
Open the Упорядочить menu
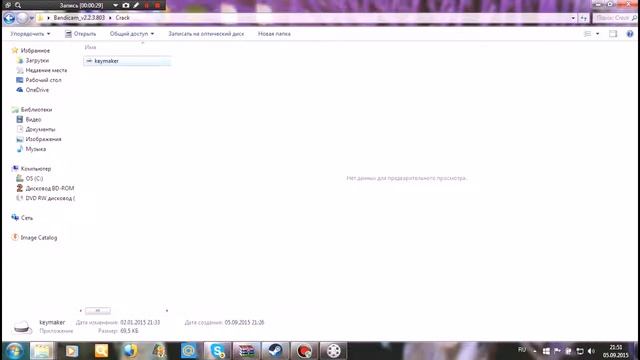tap(30, 34)
